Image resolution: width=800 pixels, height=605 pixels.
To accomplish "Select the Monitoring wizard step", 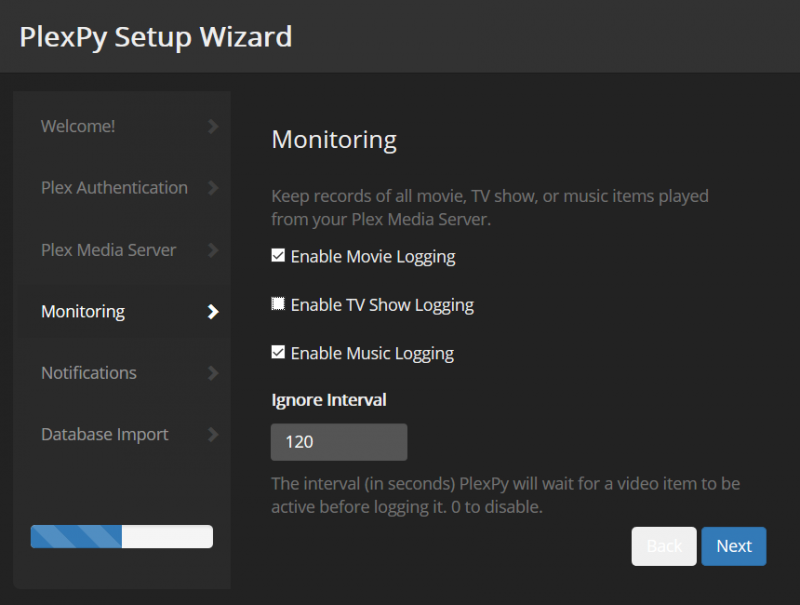I will [83, 312].
